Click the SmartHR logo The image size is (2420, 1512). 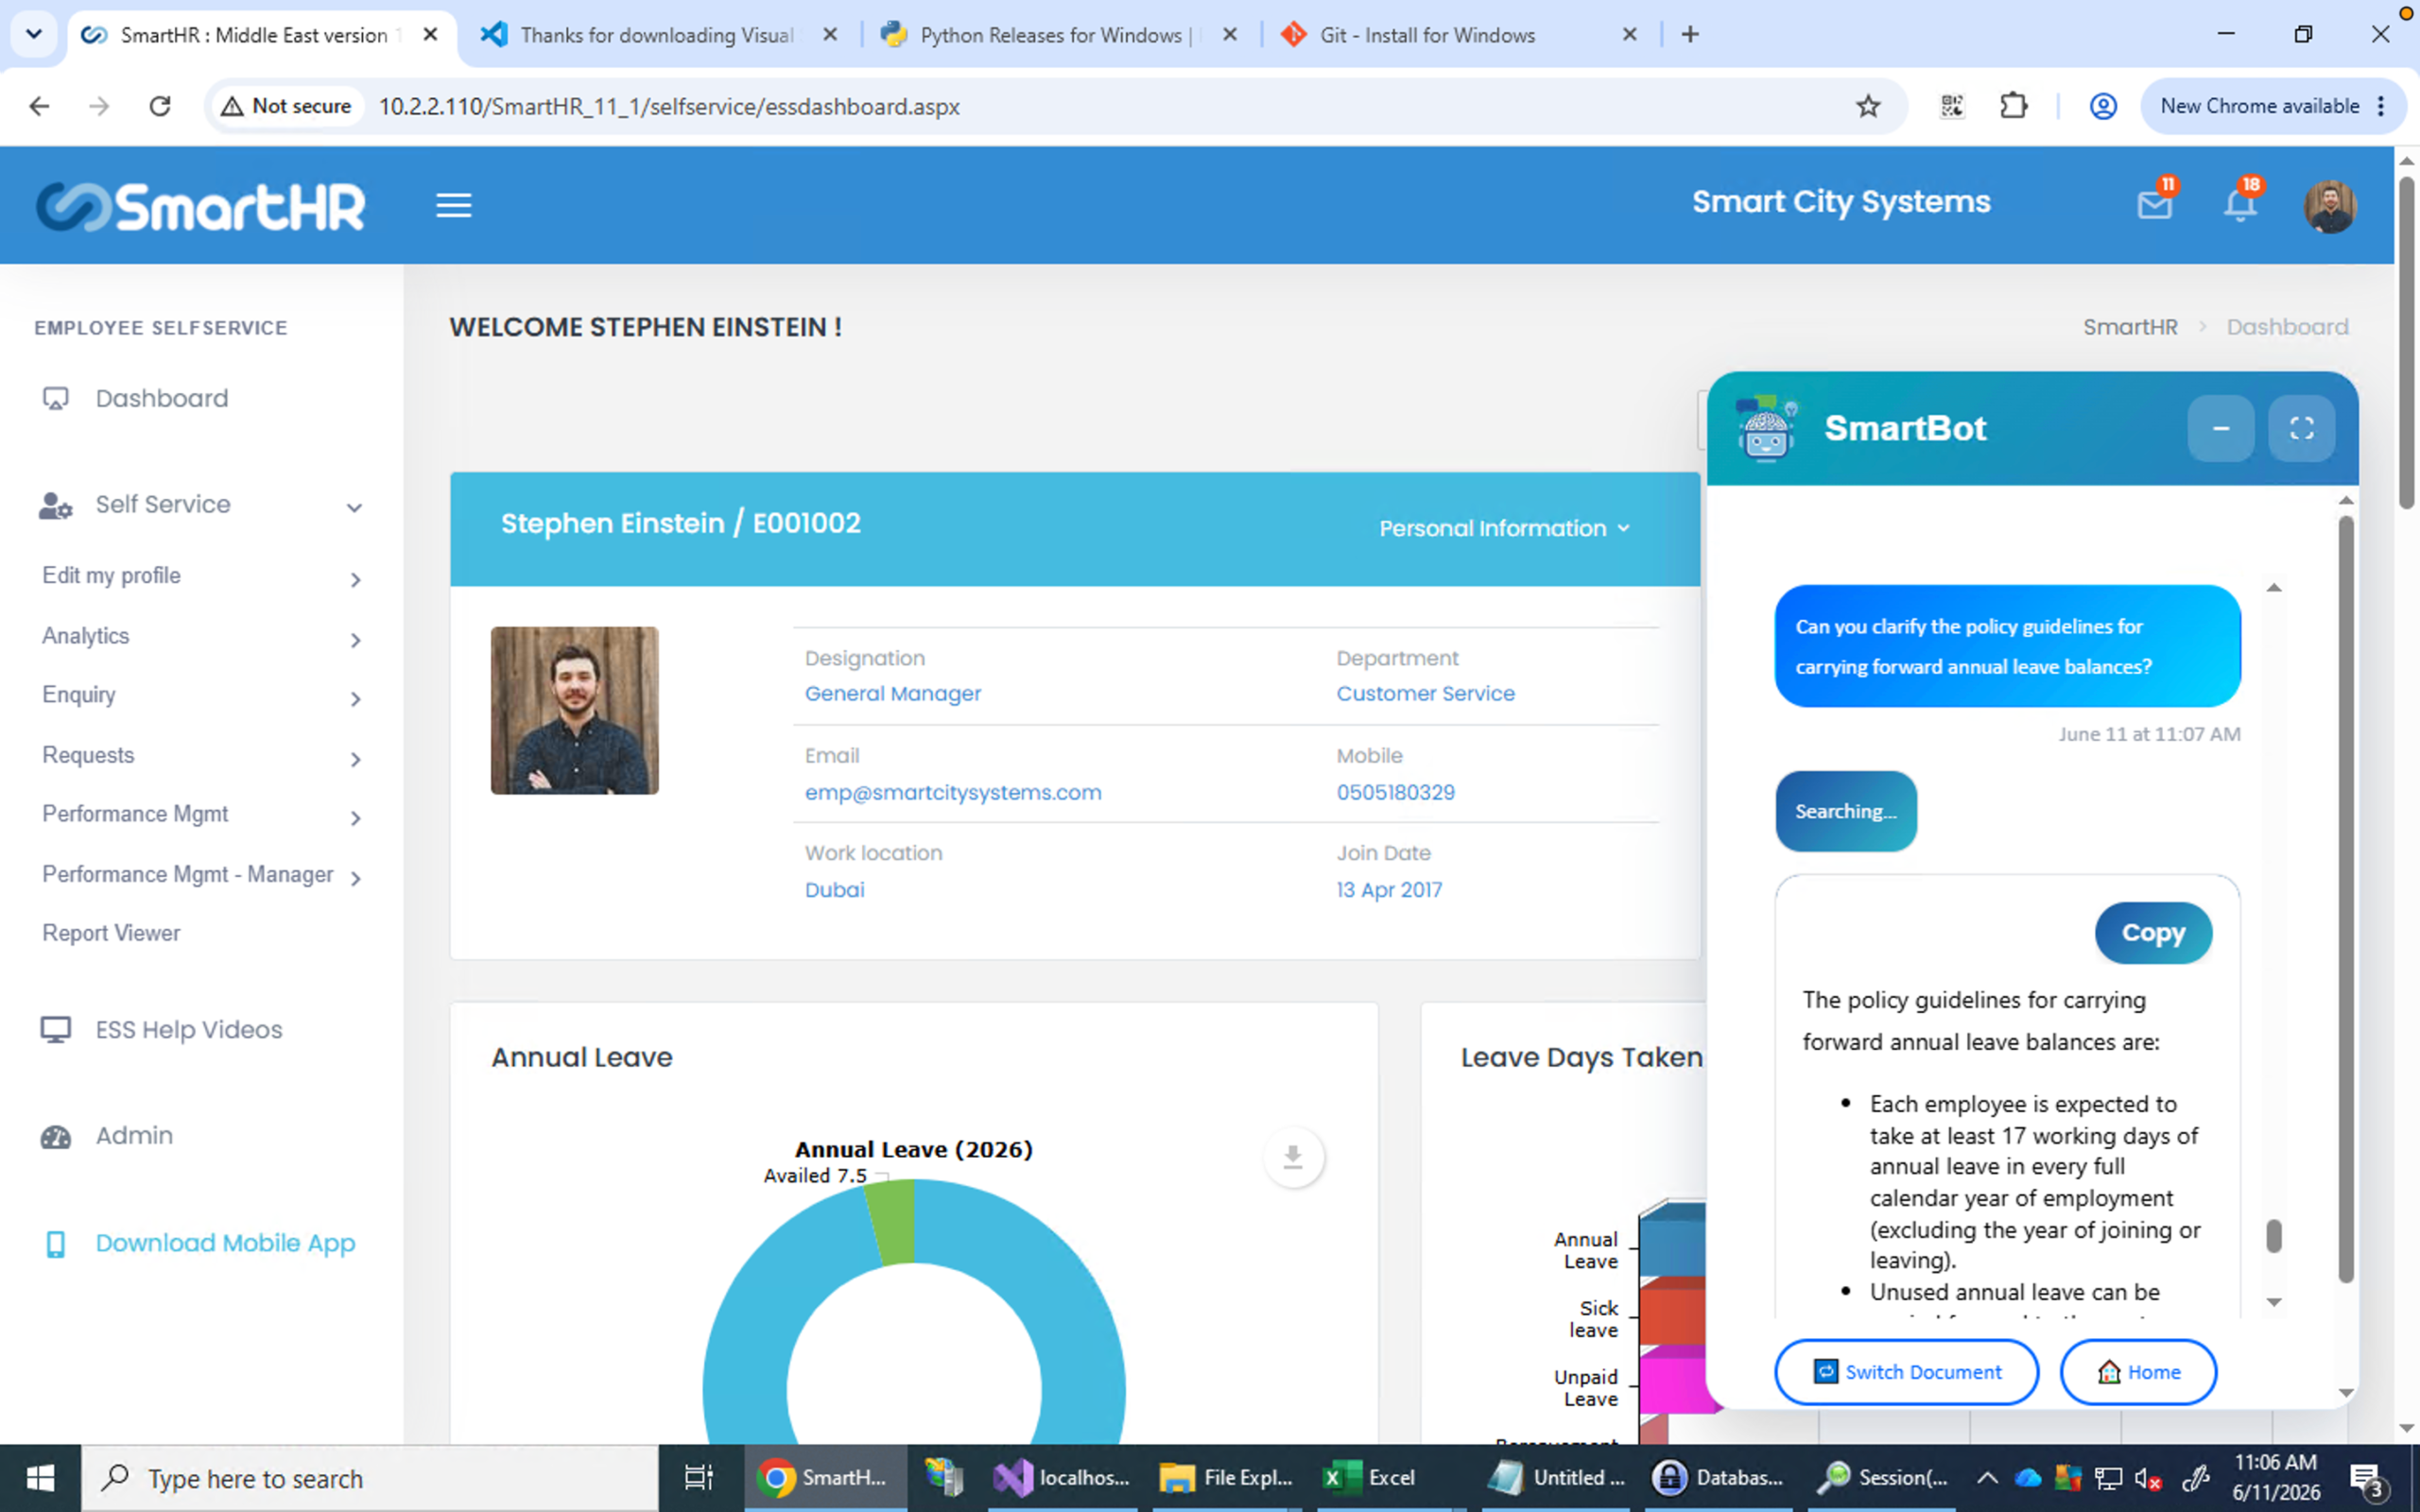click(x=201, y=207)
